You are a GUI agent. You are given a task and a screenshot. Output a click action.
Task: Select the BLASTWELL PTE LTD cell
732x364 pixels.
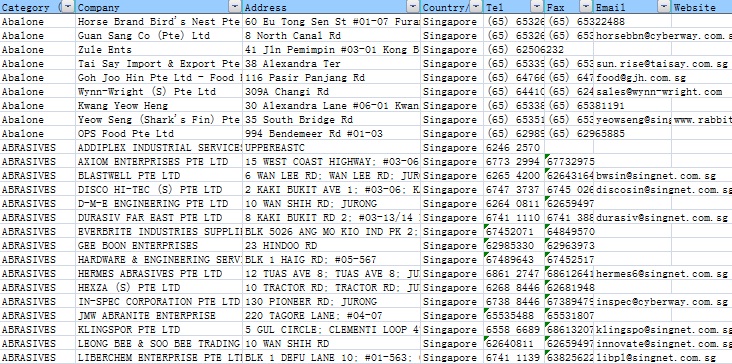[x=159, y=175]
